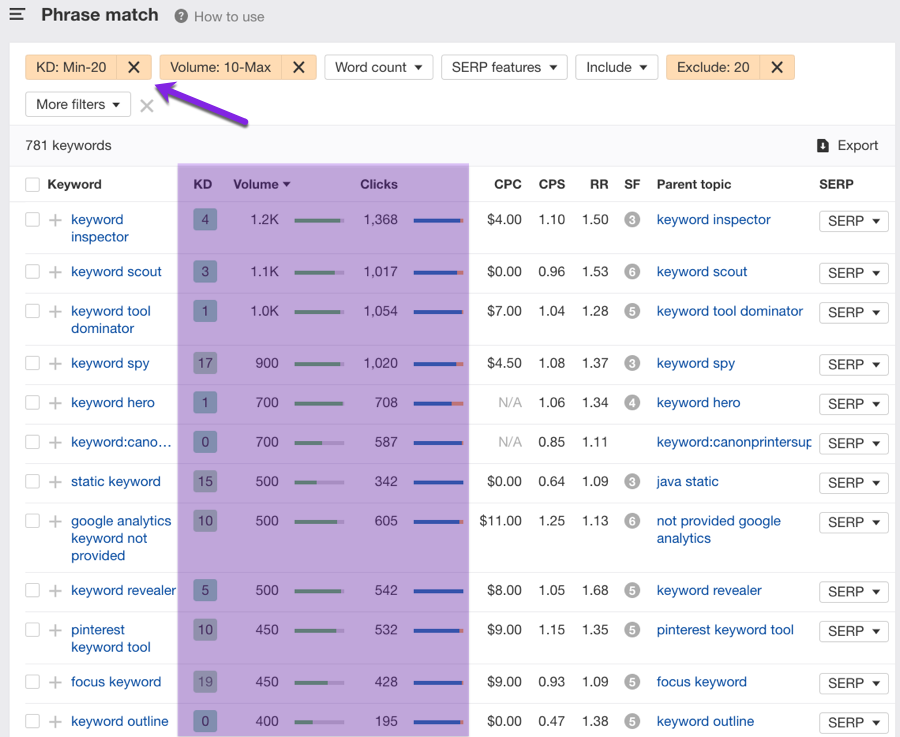The height and width of the screenshot is (737, 900).
Task: Open SERP dropdown for static keyword
Action: [x=854, y=483]
